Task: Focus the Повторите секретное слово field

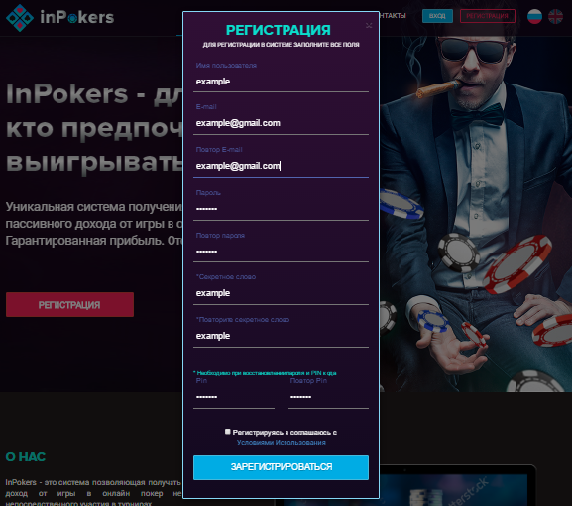Action: [281, 336]
